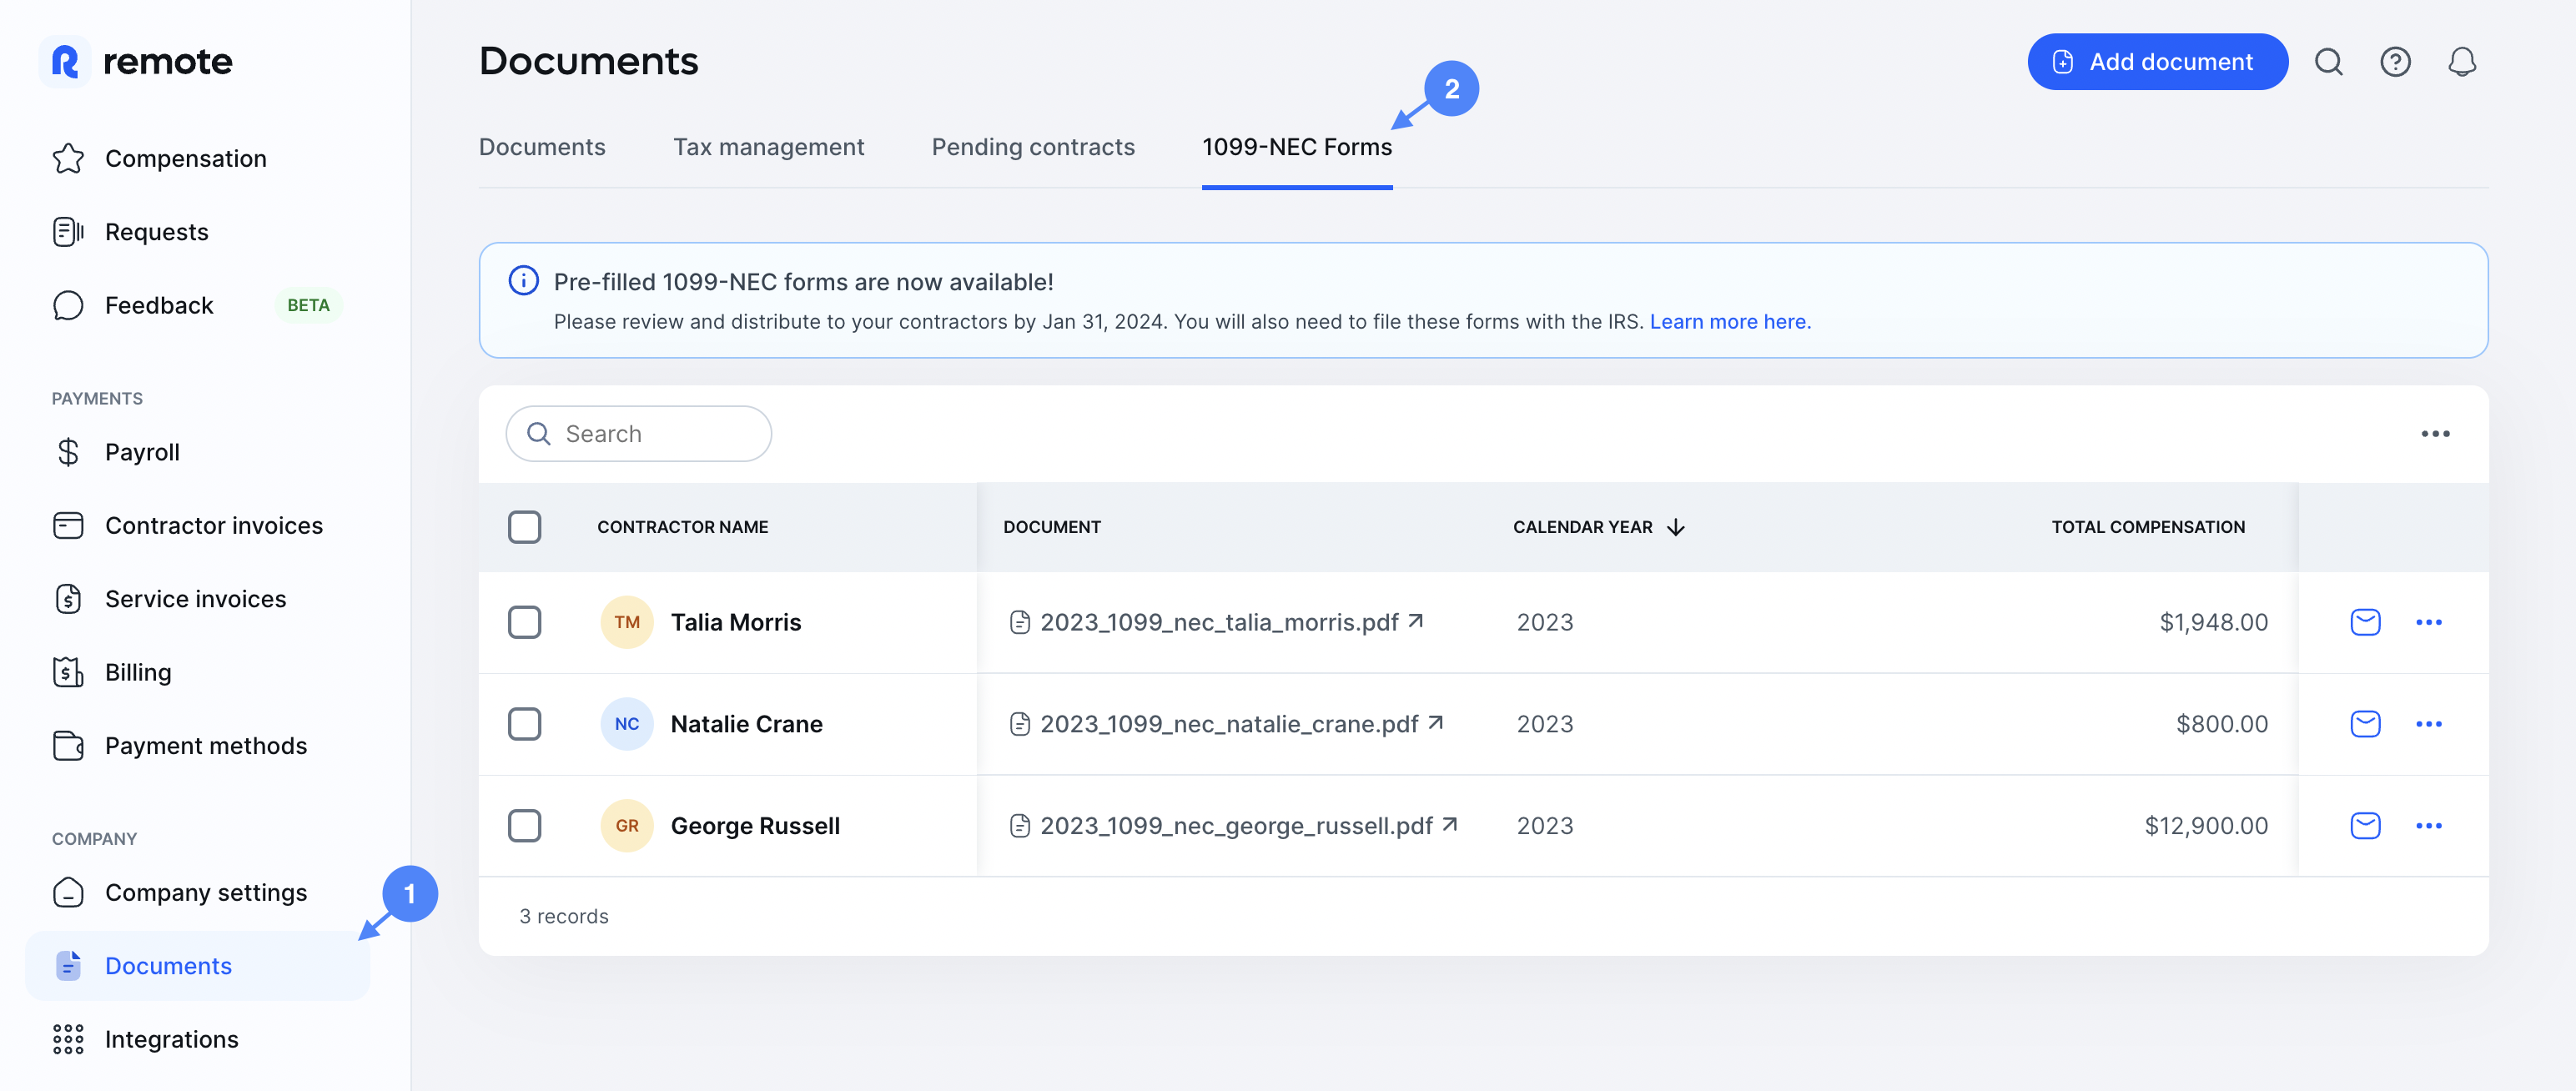2576x1091 pixels.
Task: Switch to the Pending contracts tab
Action: tap(1033, 147)
